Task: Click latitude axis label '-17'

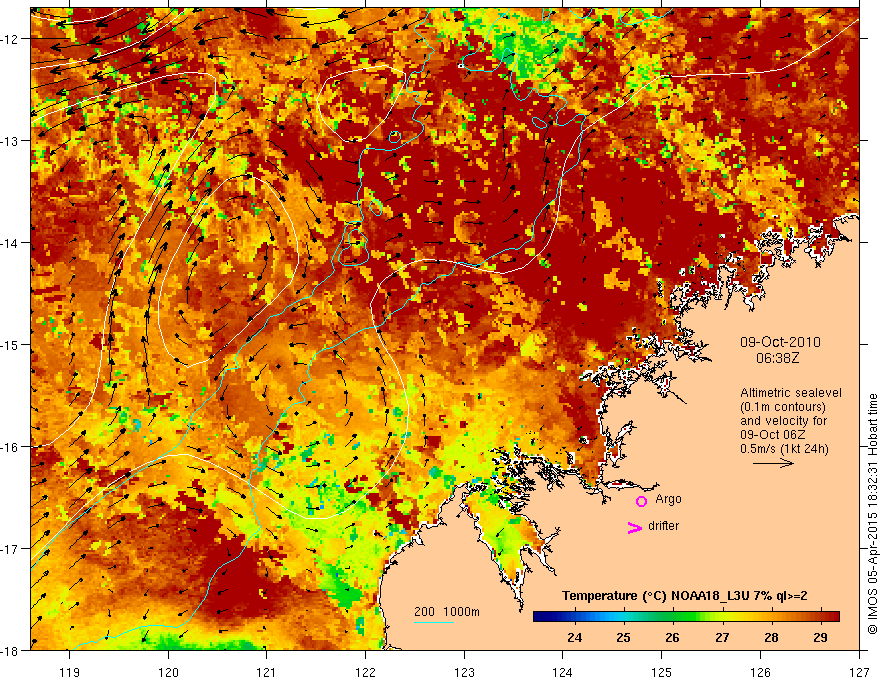Action: (11, 549)
